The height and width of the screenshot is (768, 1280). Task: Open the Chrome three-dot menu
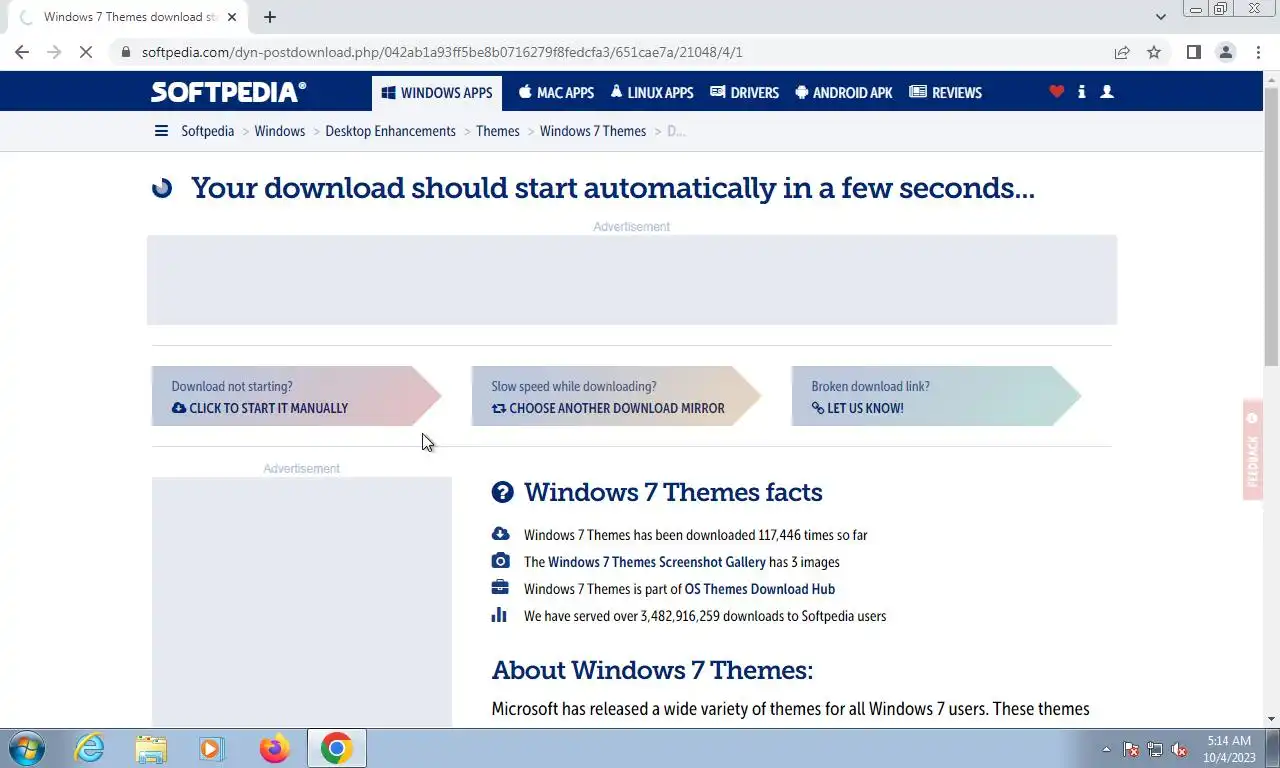[x=1256, y=52]
